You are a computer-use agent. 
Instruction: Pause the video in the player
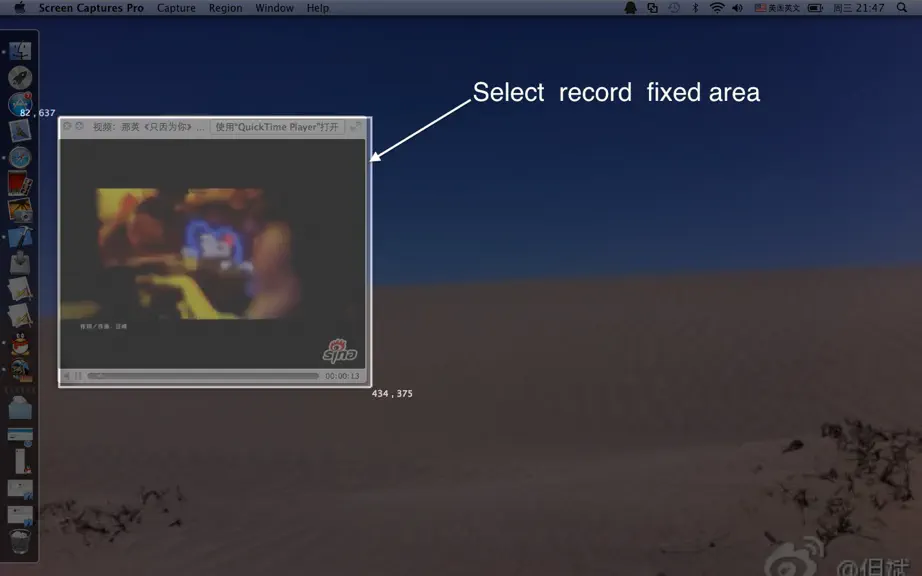point(78,376)
